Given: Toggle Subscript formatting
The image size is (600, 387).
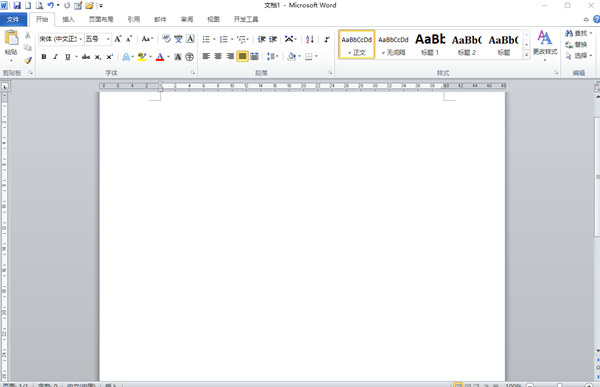Looking at the screenshot, I should click(x=98, y=57).
